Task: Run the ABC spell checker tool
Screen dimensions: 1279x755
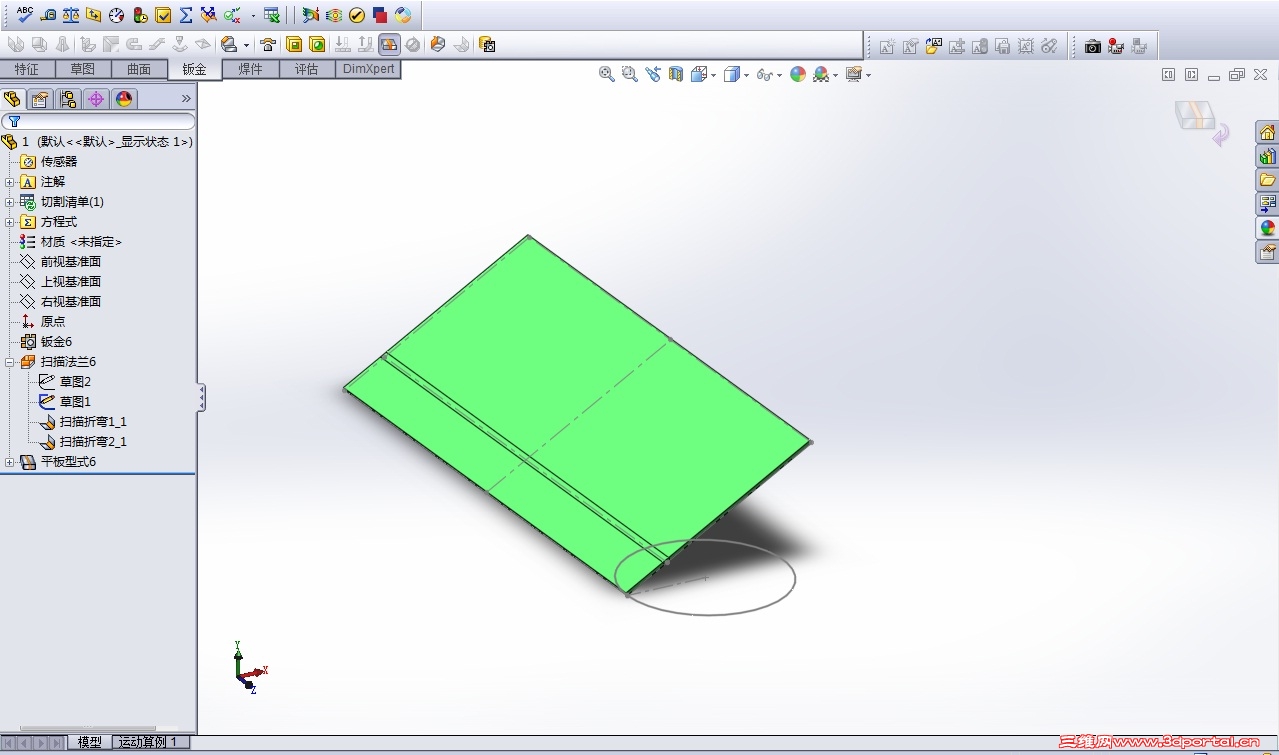Action: point(25,15)
